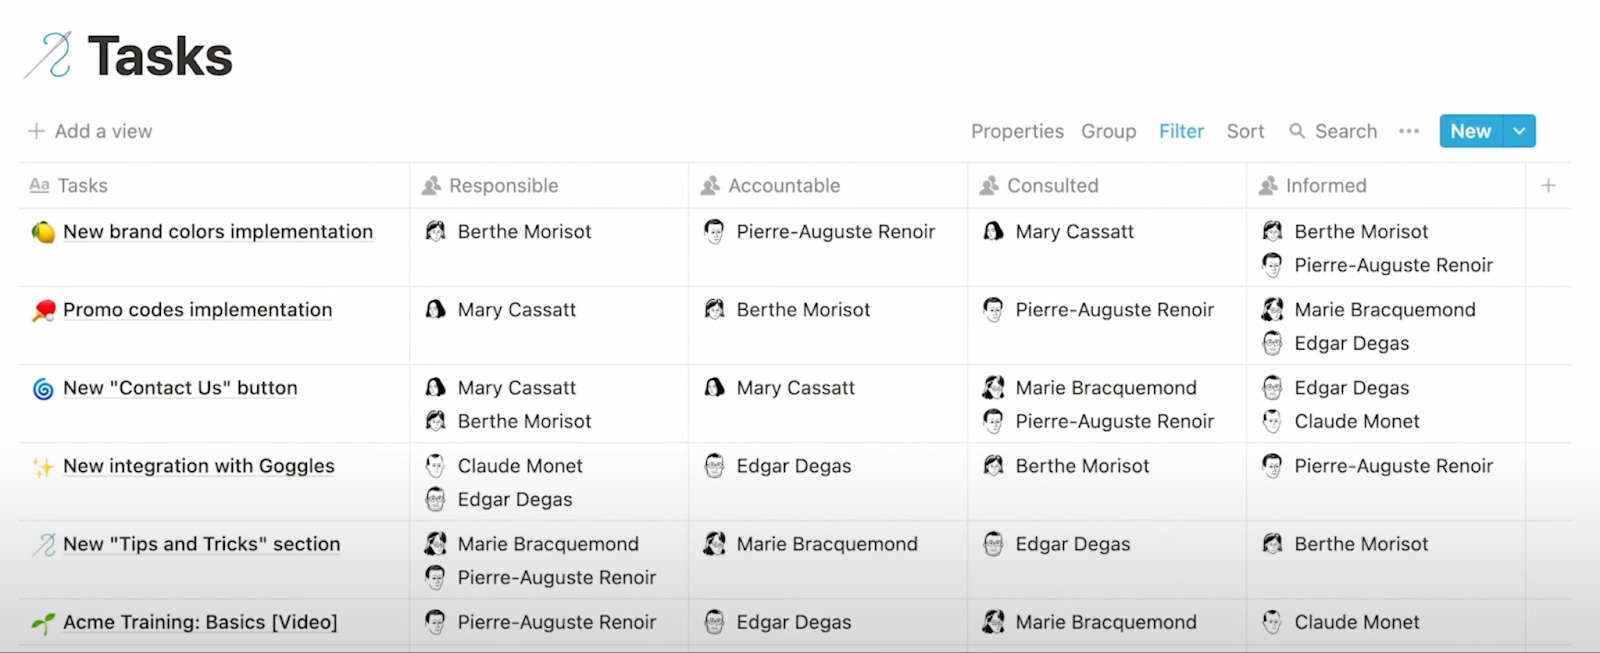Image resolution: width=1600 pixels, height=653 pixels.
Task: Open the Responsible column header menu
Action: [503, 185]
